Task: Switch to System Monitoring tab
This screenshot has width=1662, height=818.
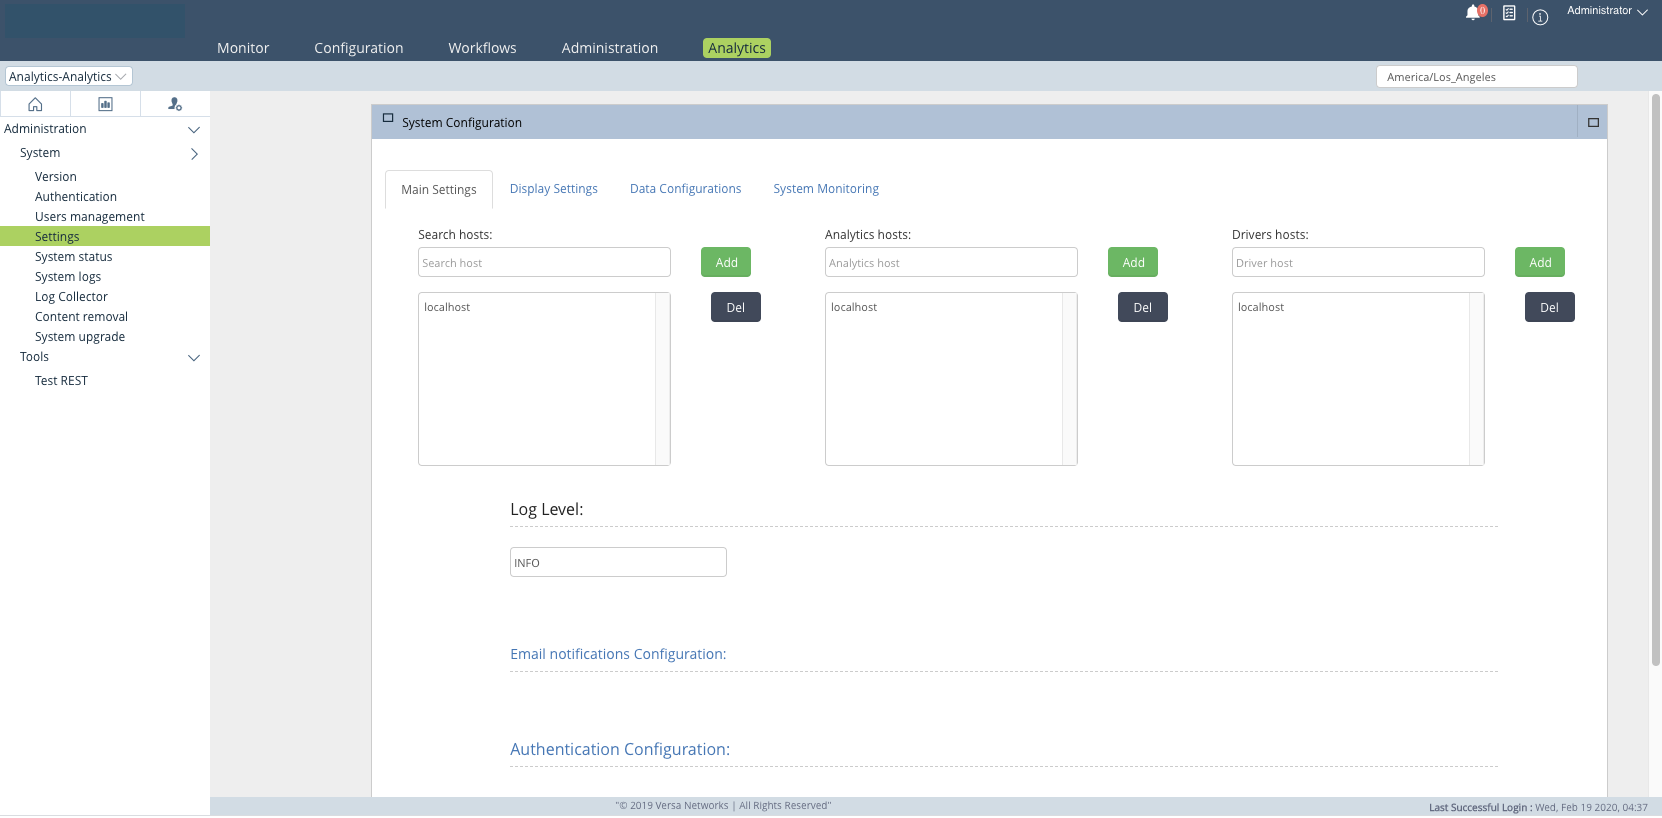Action: [826, 188]
